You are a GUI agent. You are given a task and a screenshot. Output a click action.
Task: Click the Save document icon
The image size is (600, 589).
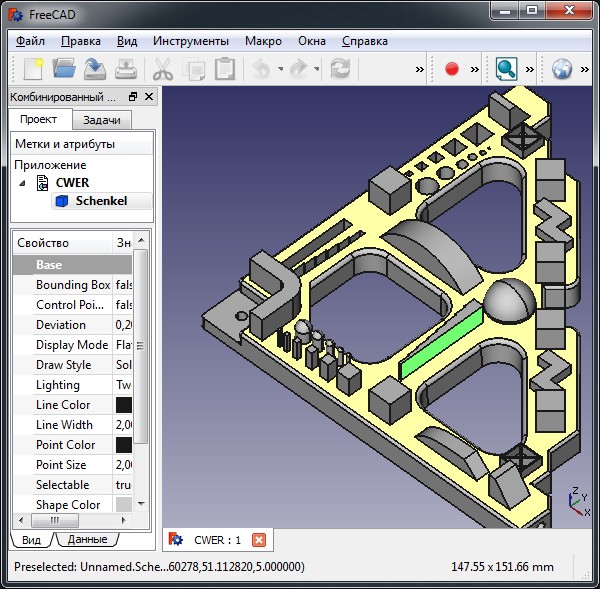point(95,69)
